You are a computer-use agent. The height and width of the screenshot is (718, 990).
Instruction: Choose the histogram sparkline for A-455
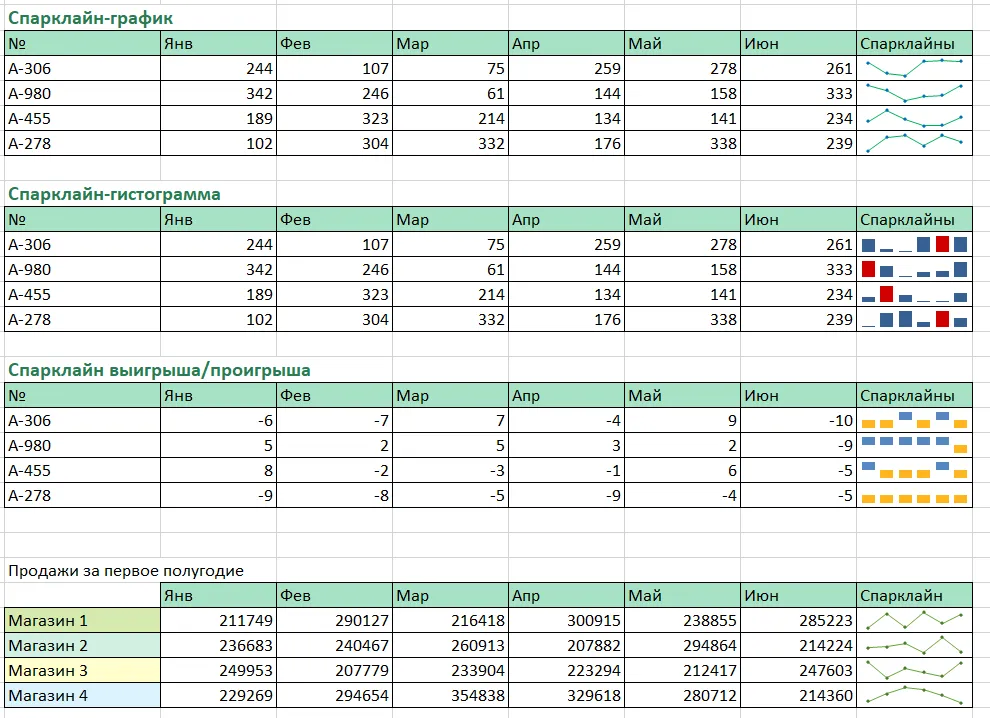[914, 294]
